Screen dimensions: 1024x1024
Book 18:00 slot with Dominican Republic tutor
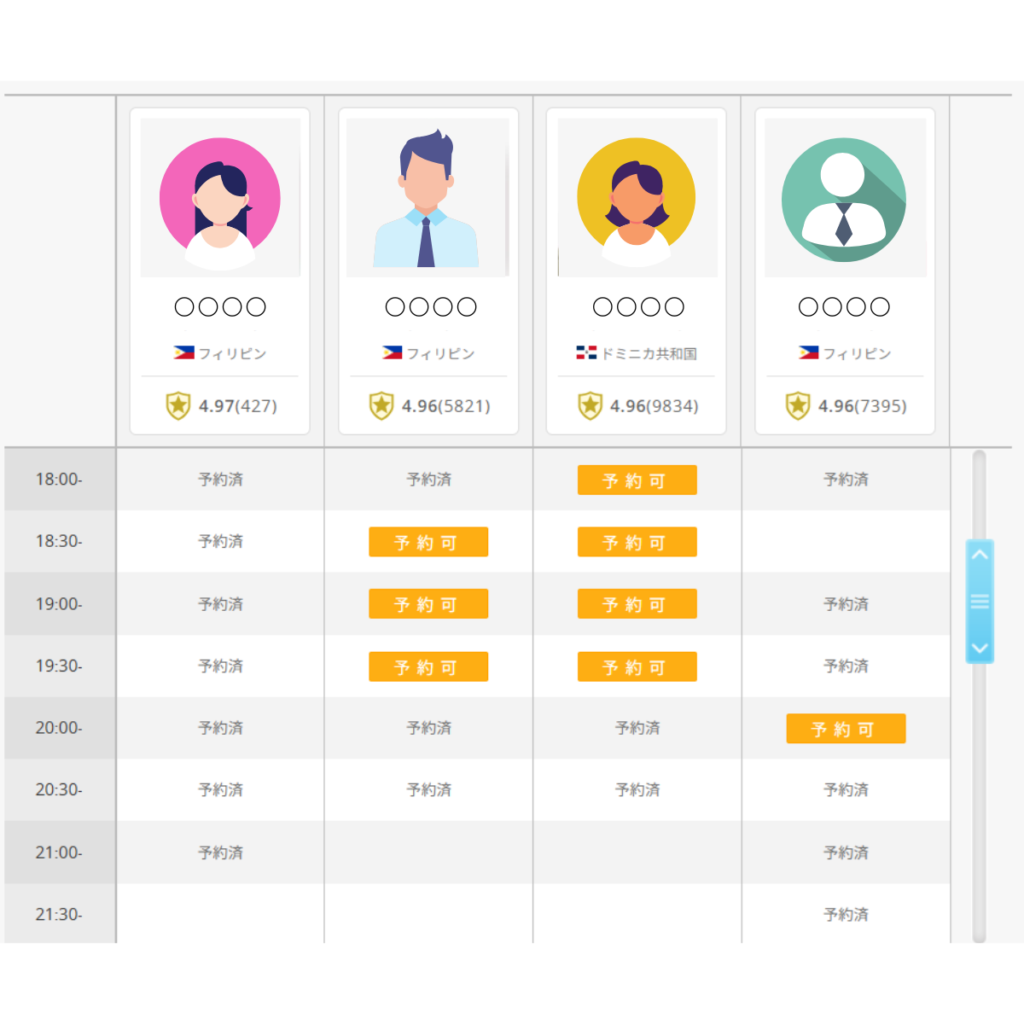pyautogui.click(x=637, y=480)
